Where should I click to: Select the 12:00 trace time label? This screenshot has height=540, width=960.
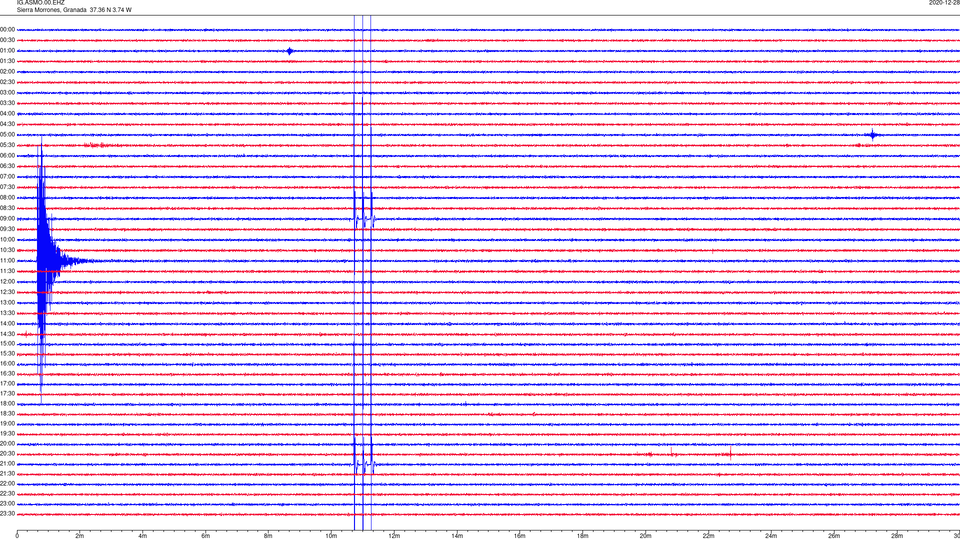click(x=7, y=282)
